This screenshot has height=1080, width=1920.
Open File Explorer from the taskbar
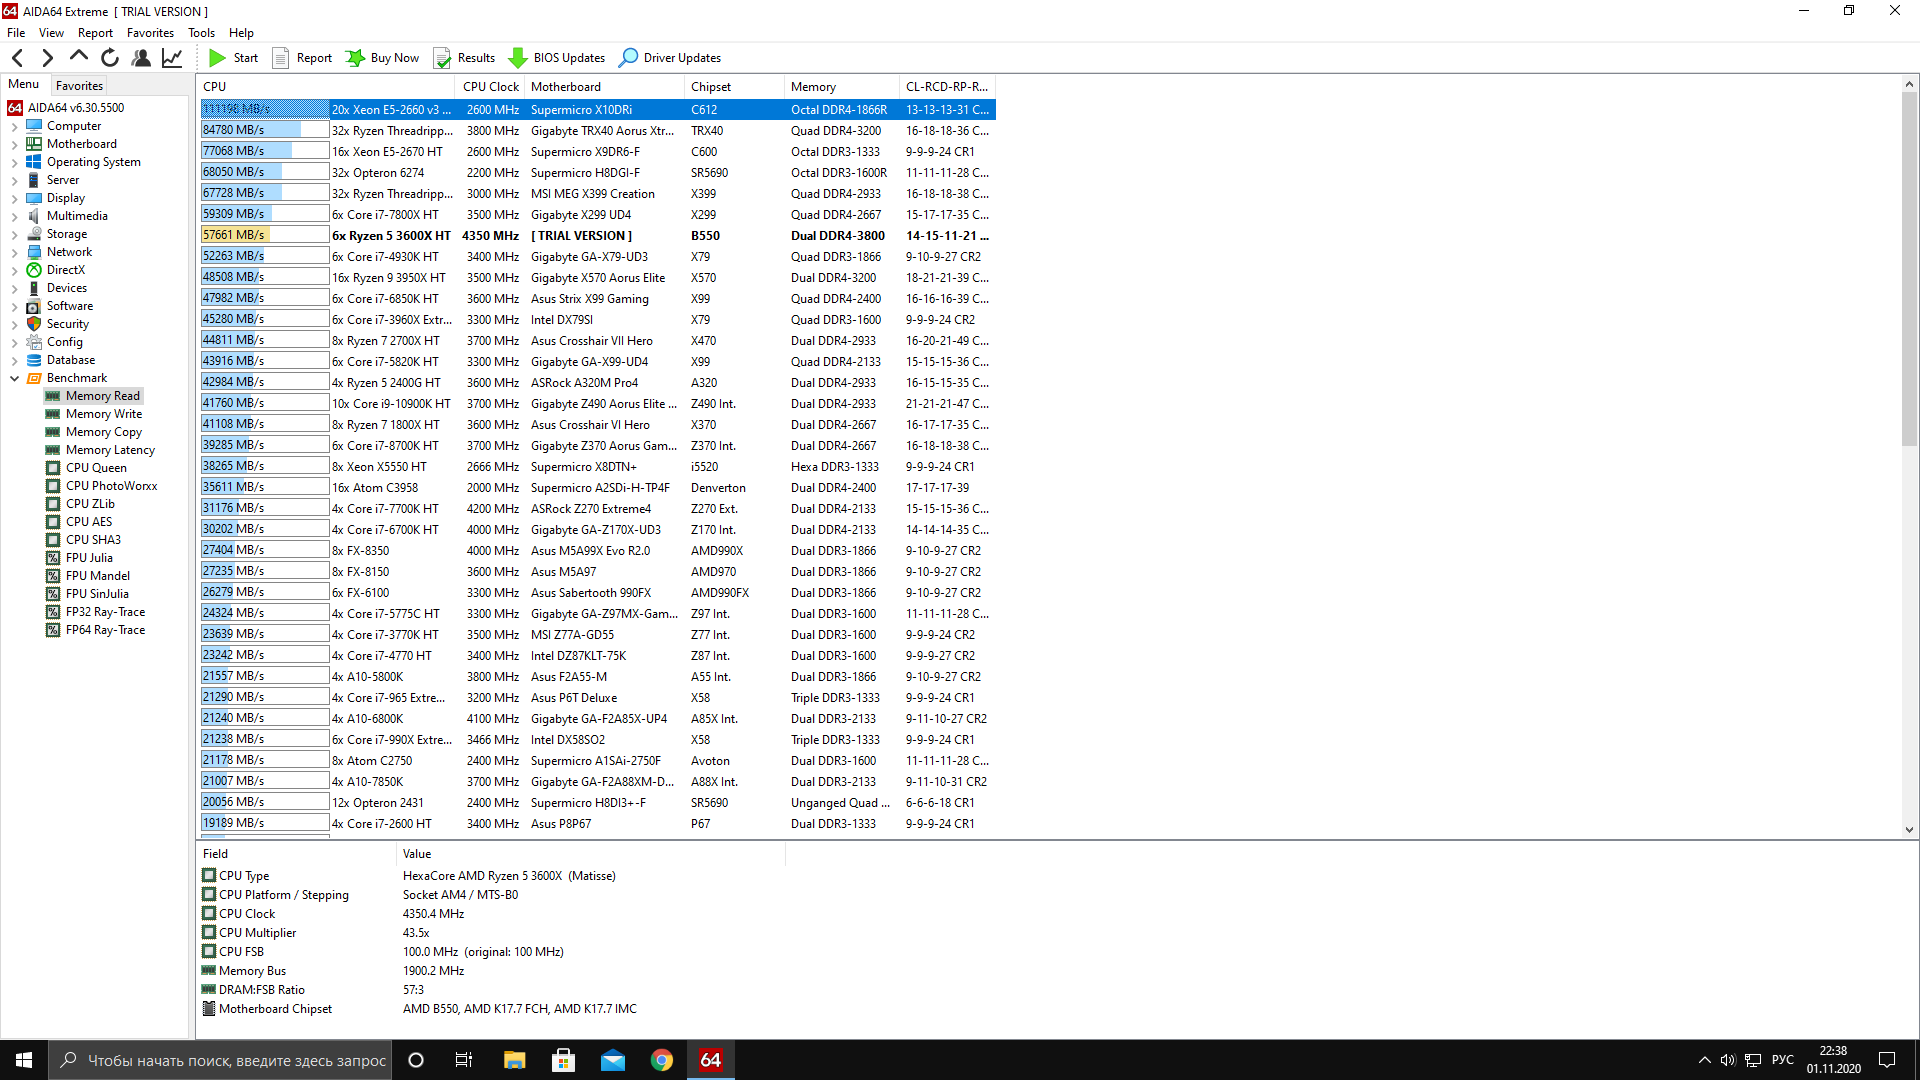[x=514, y=1060]
